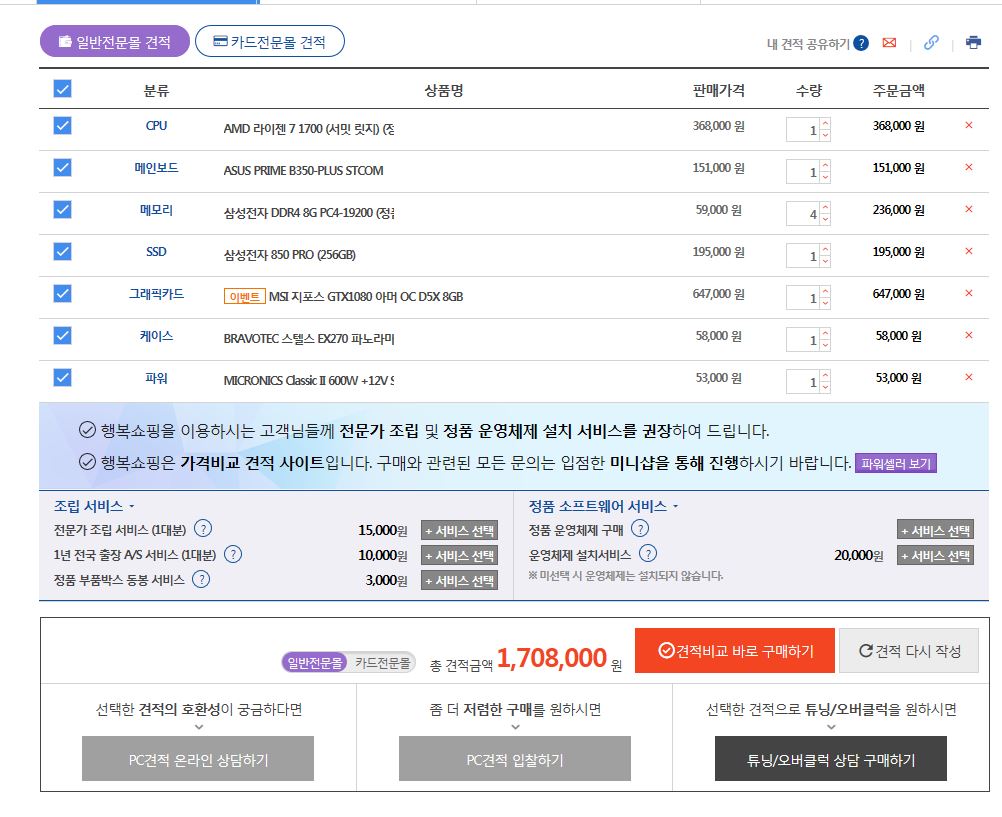1002x817 pixels.
Task: Click 튜닝/오버클럭 상담 구매하기 button
Action: click(x=831, y=759)
